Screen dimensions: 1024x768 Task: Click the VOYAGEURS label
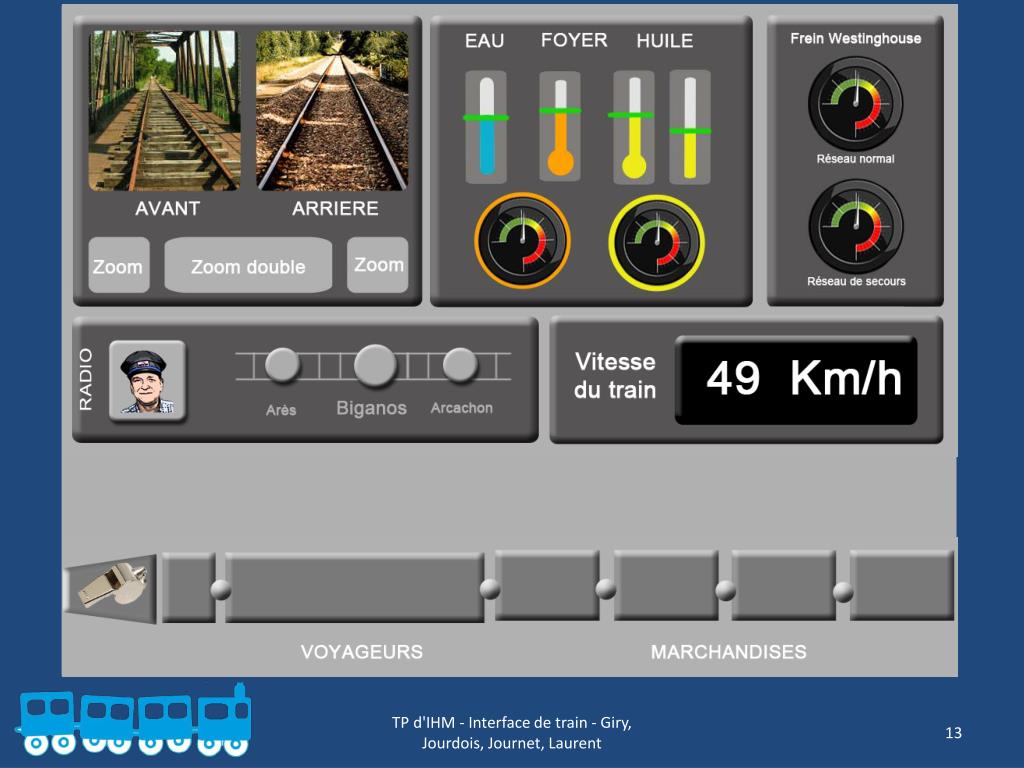tap(362, 652)
